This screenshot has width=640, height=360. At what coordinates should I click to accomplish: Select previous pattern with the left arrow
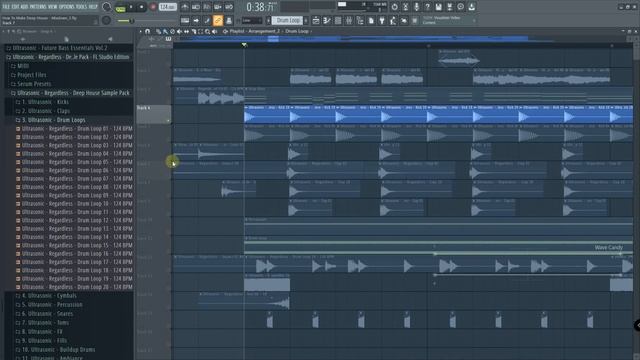coord(269,20)
